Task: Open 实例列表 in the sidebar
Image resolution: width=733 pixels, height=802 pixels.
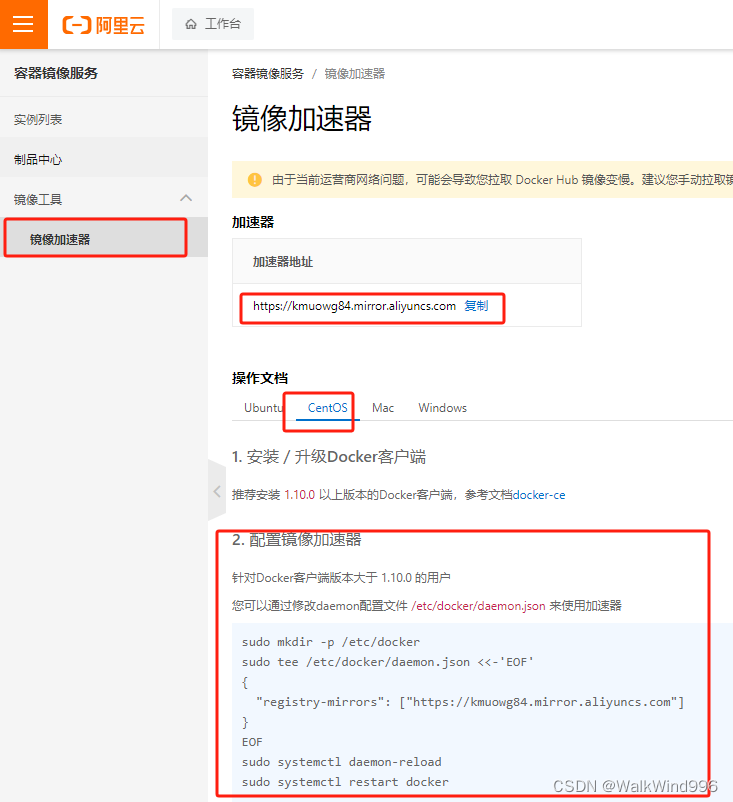Action: 104,120
